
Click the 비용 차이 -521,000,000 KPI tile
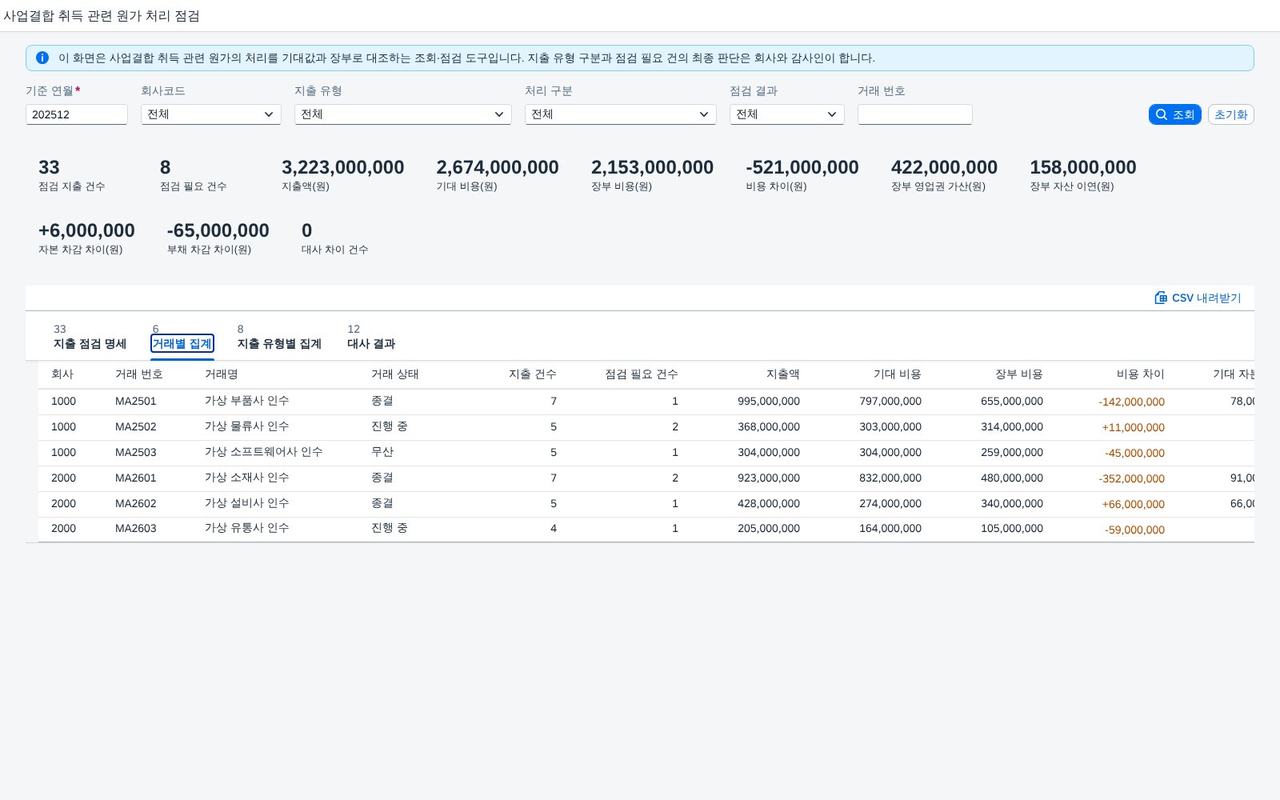802,174
